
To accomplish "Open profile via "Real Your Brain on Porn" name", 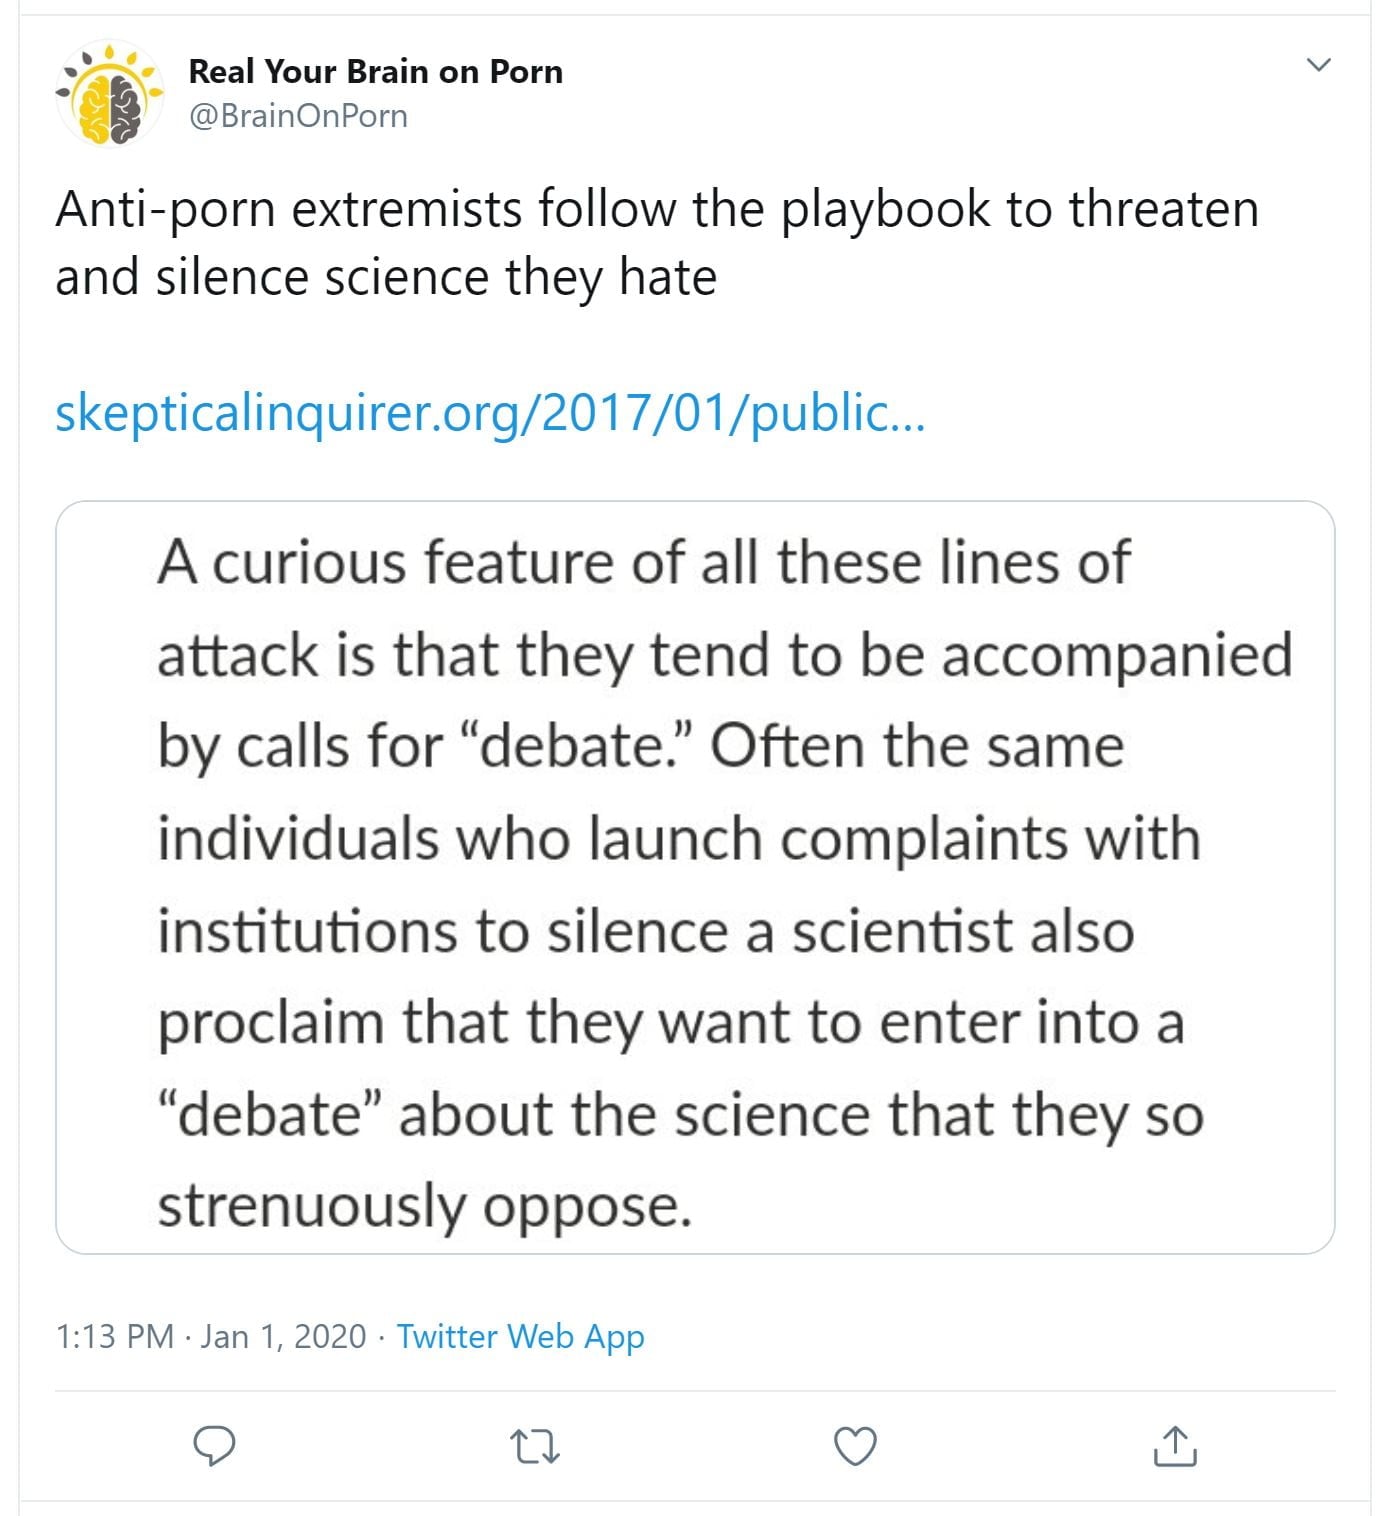I will [375, 72].
